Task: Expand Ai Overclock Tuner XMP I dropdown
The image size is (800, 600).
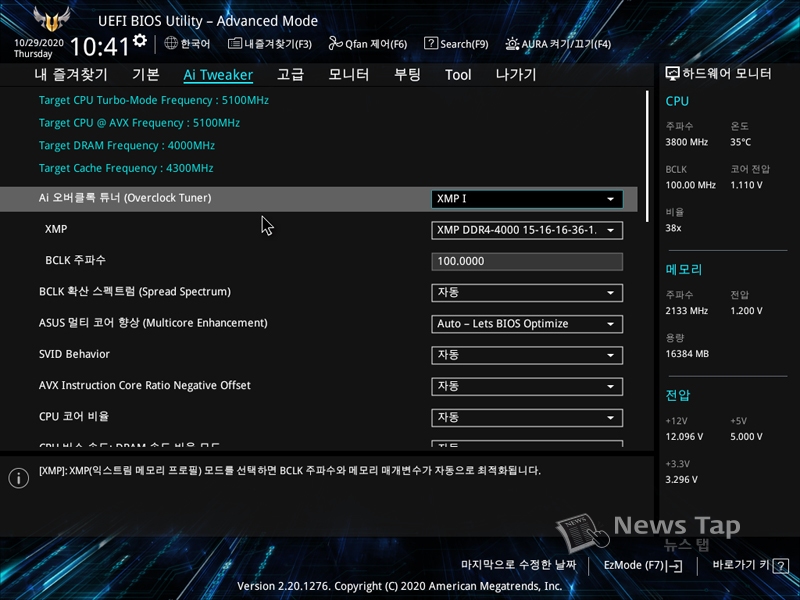Action: click(527, 199)
